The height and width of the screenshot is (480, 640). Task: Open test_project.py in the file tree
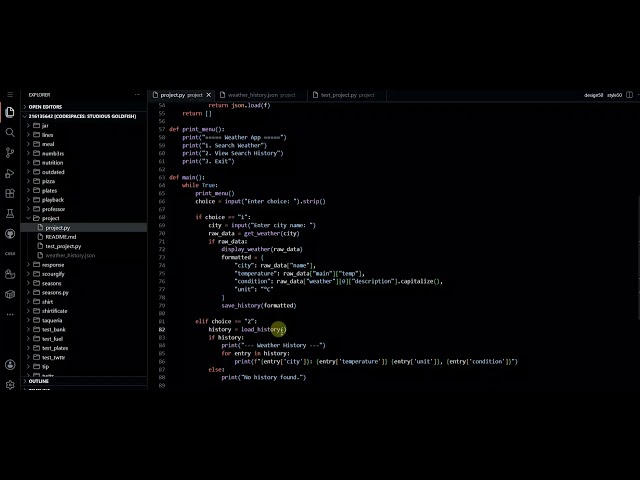pos(84,246)
